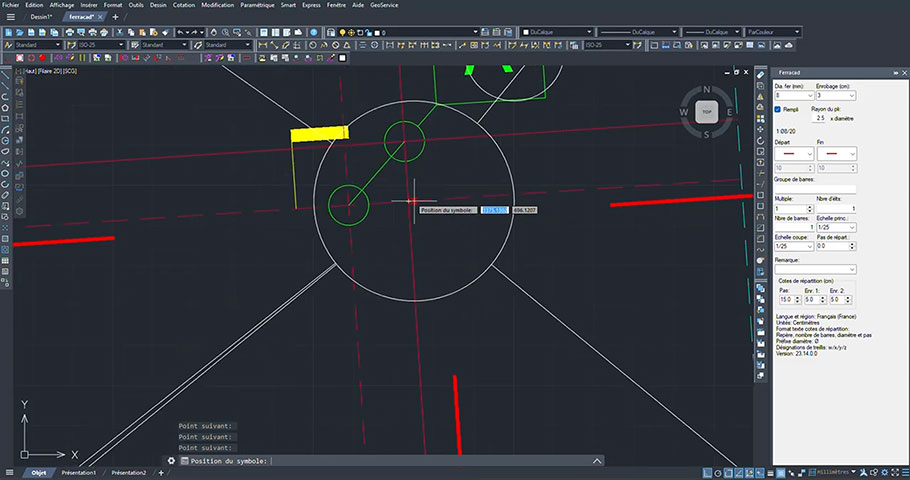Click the hamburger menu icon below Fichier
910x480 pixels.
(10, 17)
